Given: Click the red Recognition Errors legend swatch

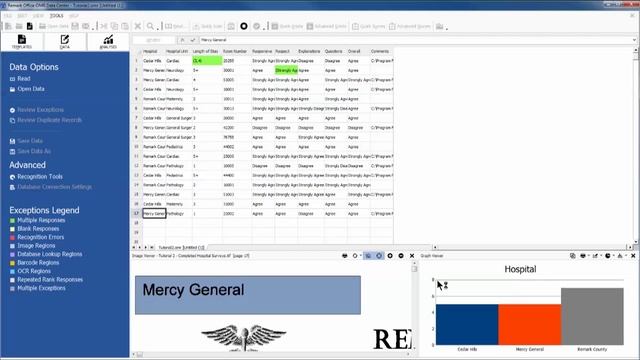Looking at the screenshot, I should coord(12,237).
